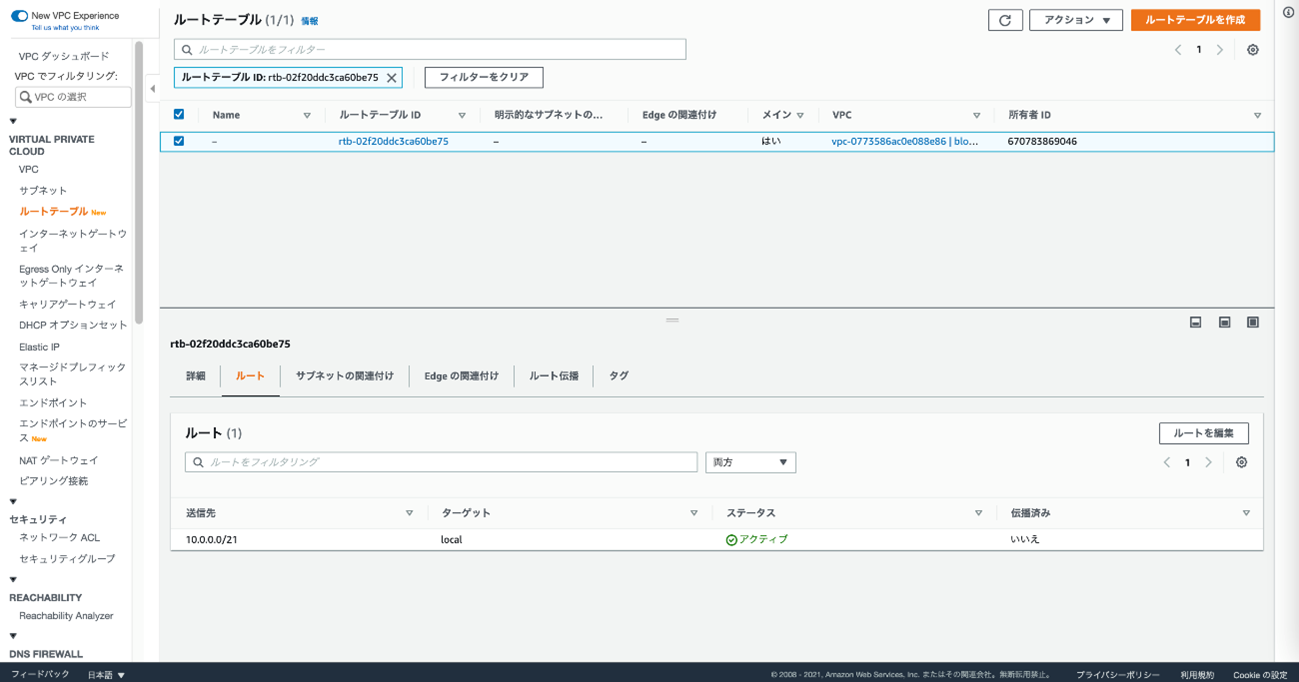
Task: Open the vpc-0773586ac0e088e86 link
Action: click(x=888, y=142)
